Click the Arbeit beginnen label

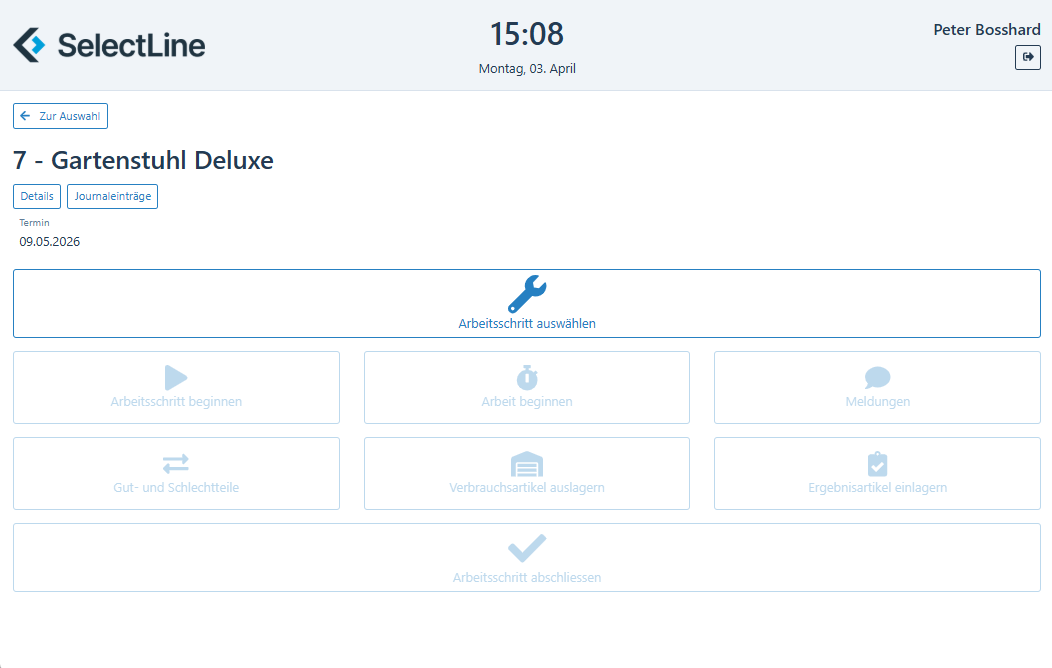526,402
